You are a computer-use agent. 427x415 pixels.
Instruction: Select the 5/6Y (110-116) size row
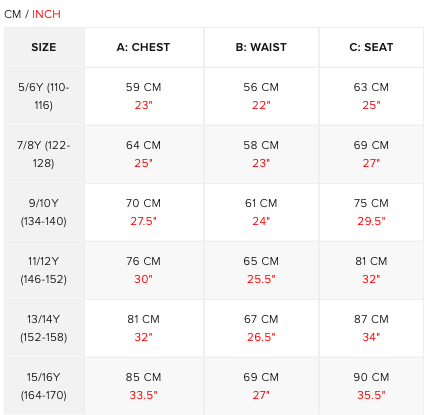tap(214, 96)
